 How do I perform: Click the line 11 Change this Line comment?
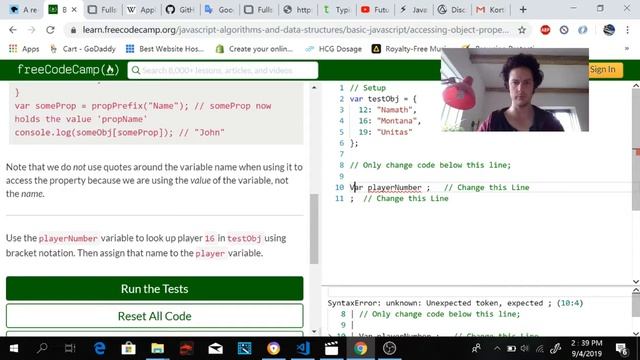click(406, 198)
